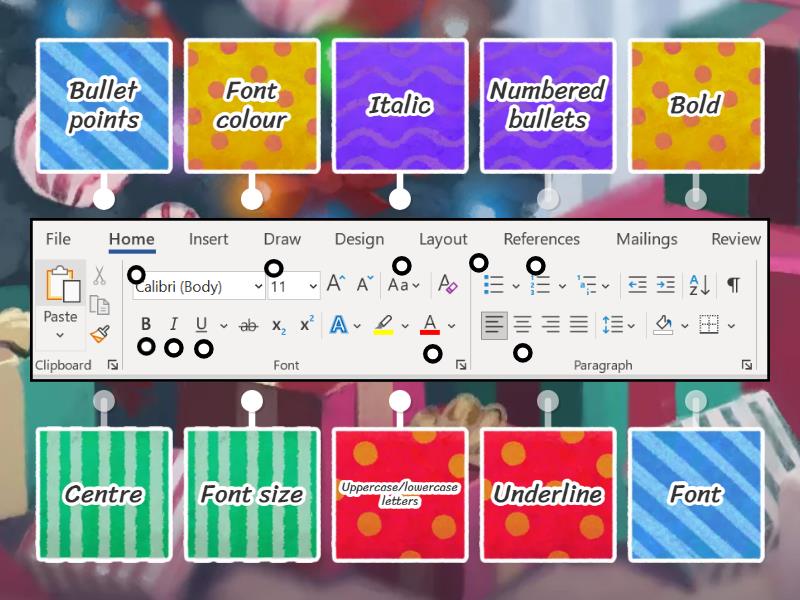The width and height of the screenshot is (800, 600).
Task: Click the Sort A to Z icon
Action: pos(699,285)
